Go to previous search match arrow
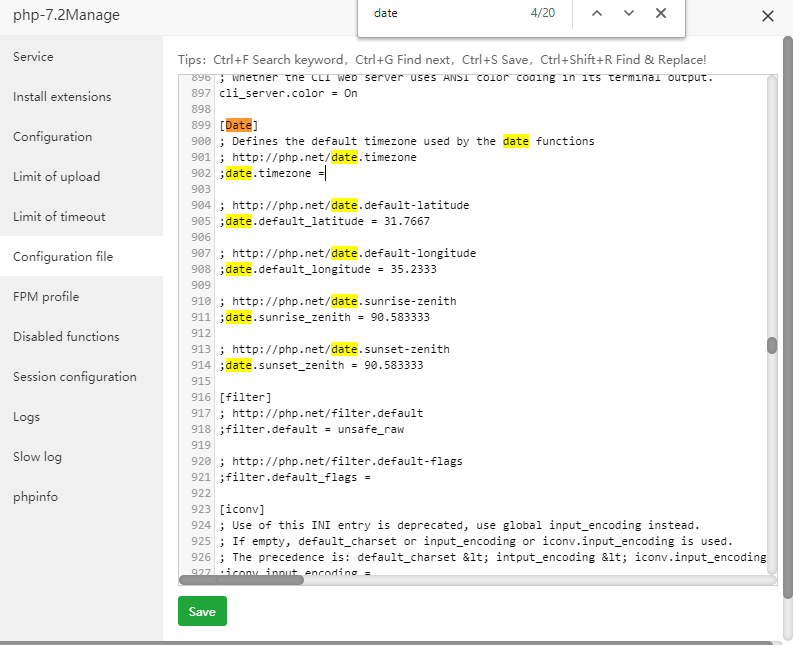The height and width of the screenshot is (645, 793). 597,13
